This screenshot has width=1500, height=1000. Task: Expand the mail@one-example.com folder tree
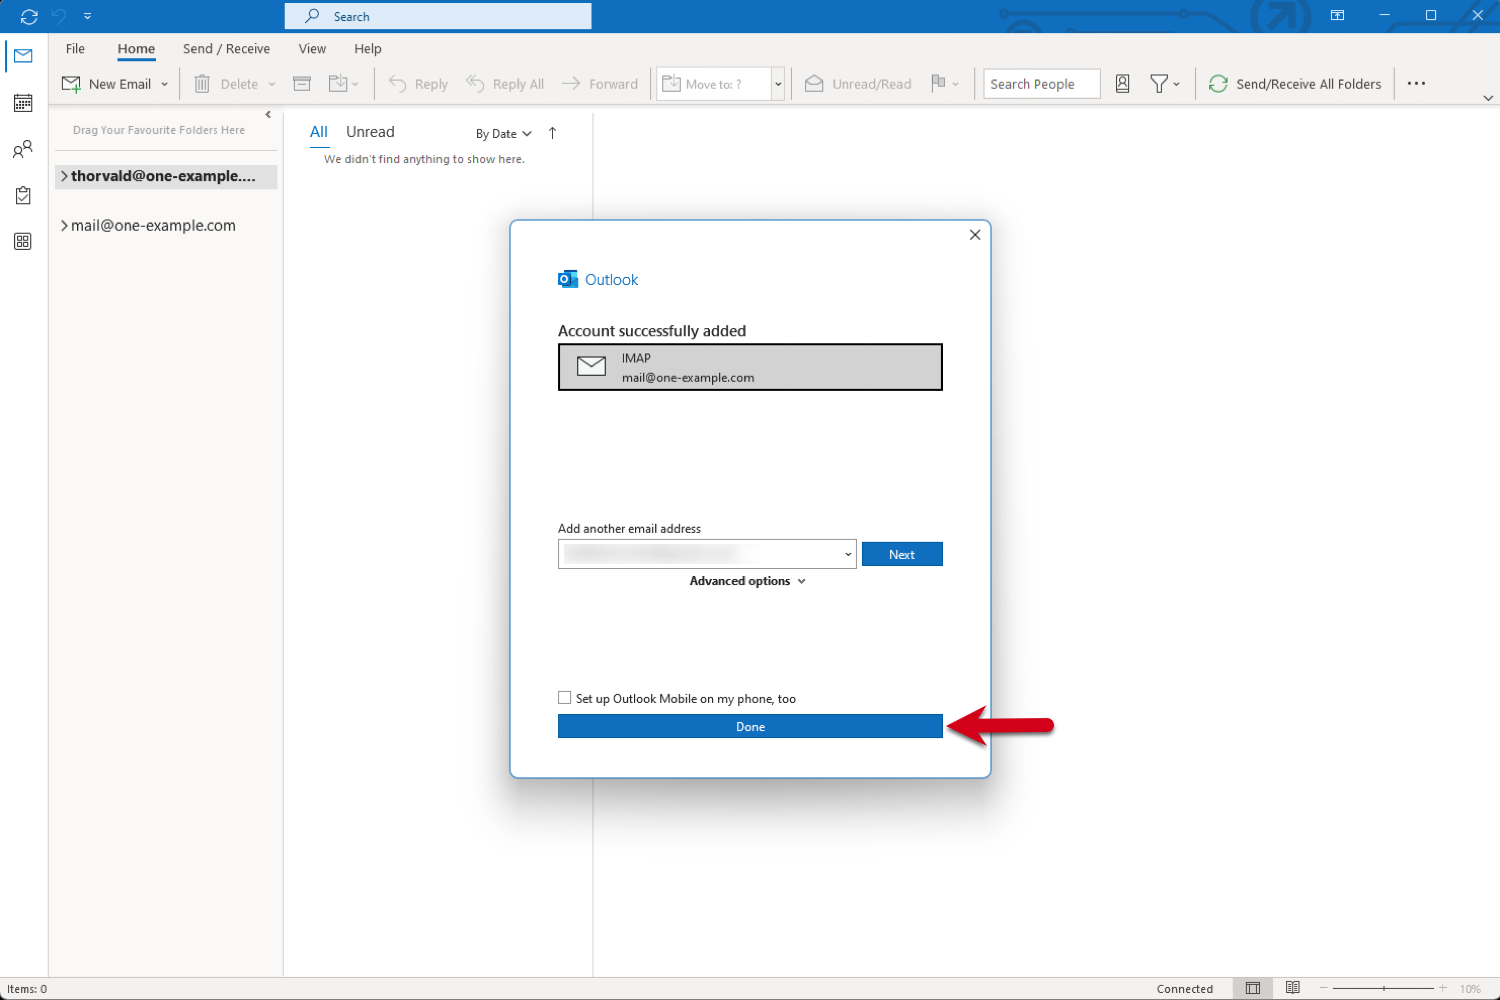(x=63, y=225)
